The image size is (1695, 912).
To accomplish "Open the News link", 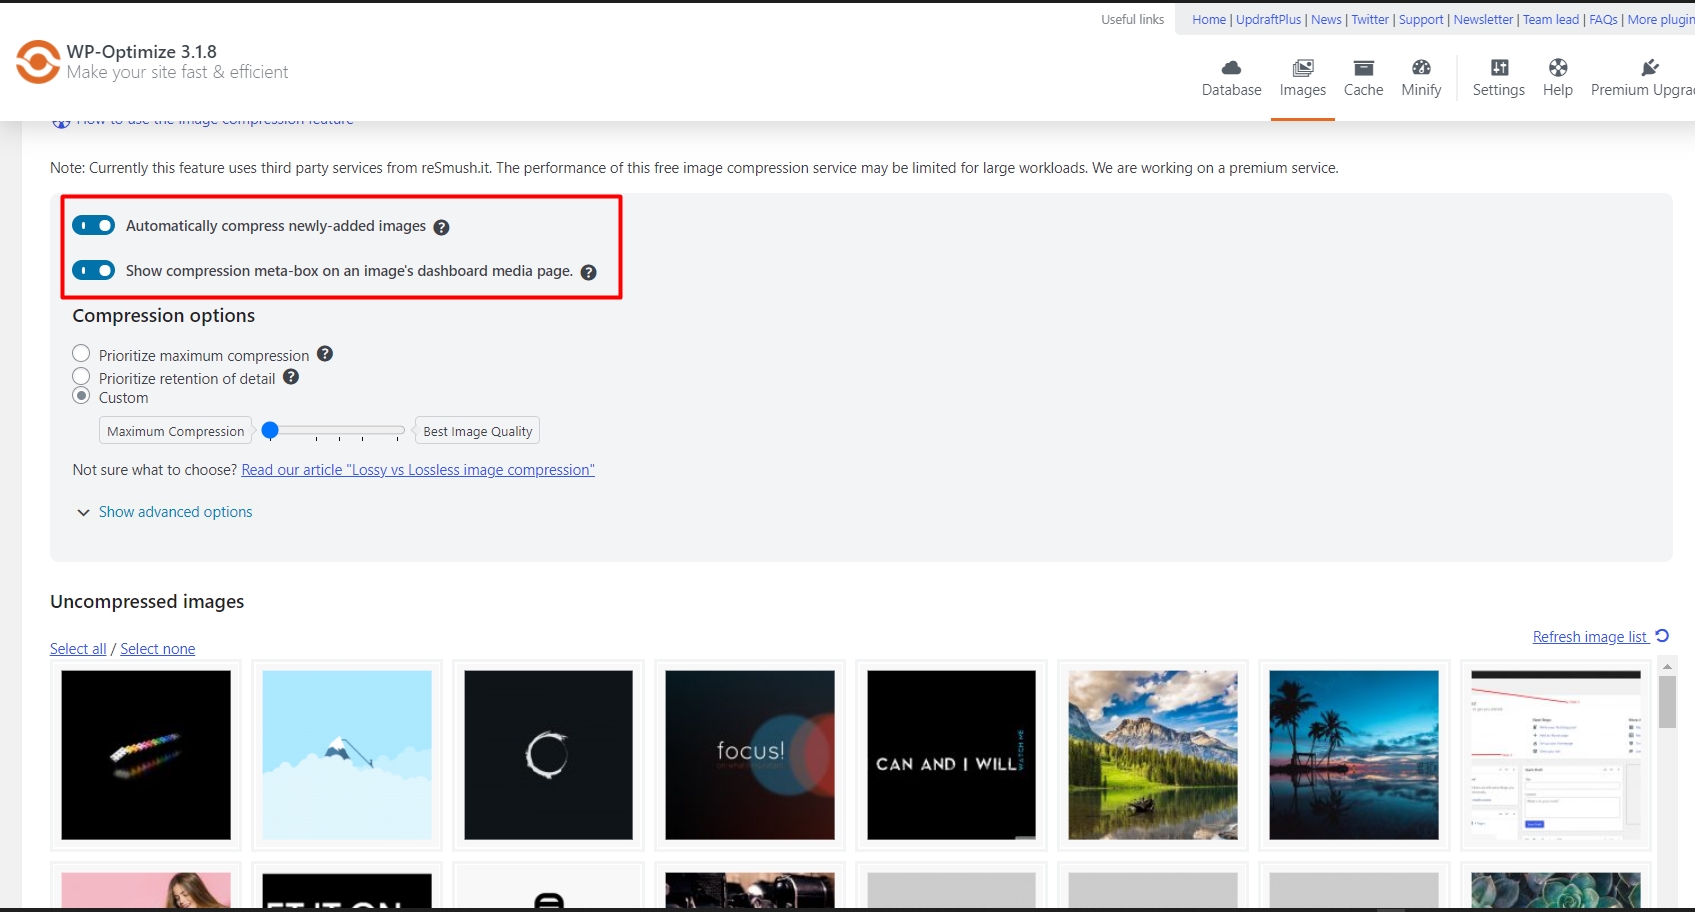I will click(x=1326, y=19).
